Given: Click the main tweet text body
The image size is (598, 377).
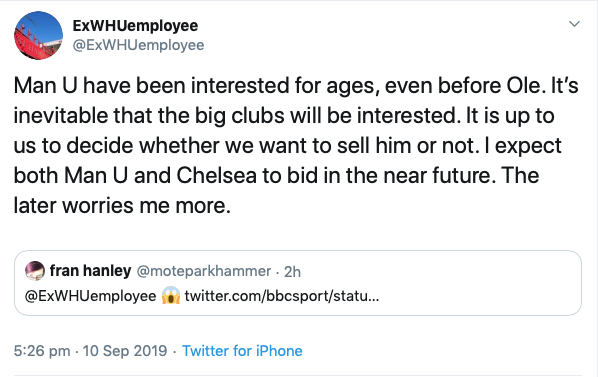Looking at the screenshot, I should point(296,145).
